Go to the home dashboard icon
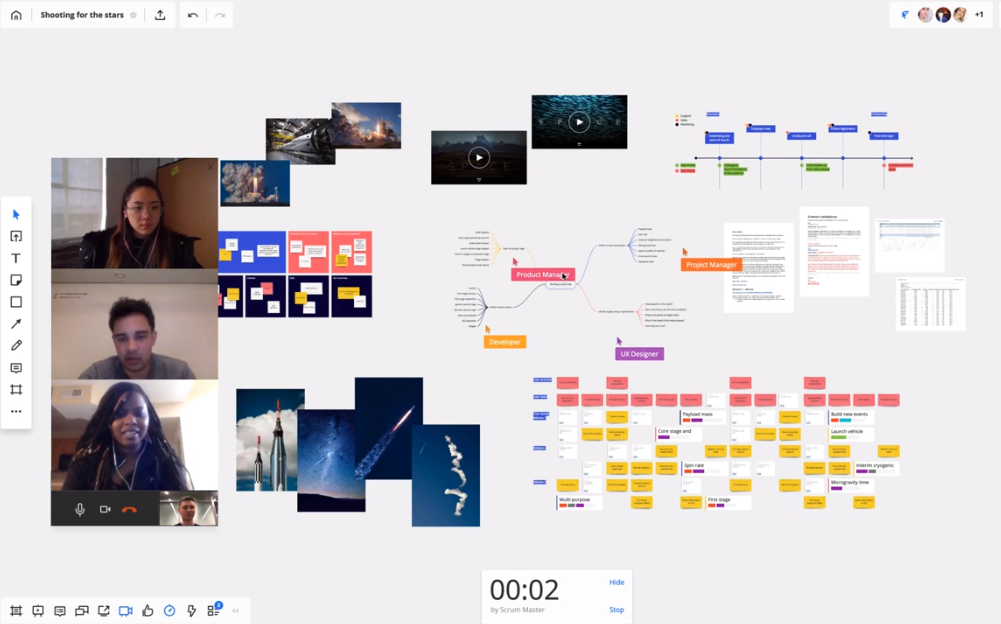1001x624 pixels. (16, 15)
